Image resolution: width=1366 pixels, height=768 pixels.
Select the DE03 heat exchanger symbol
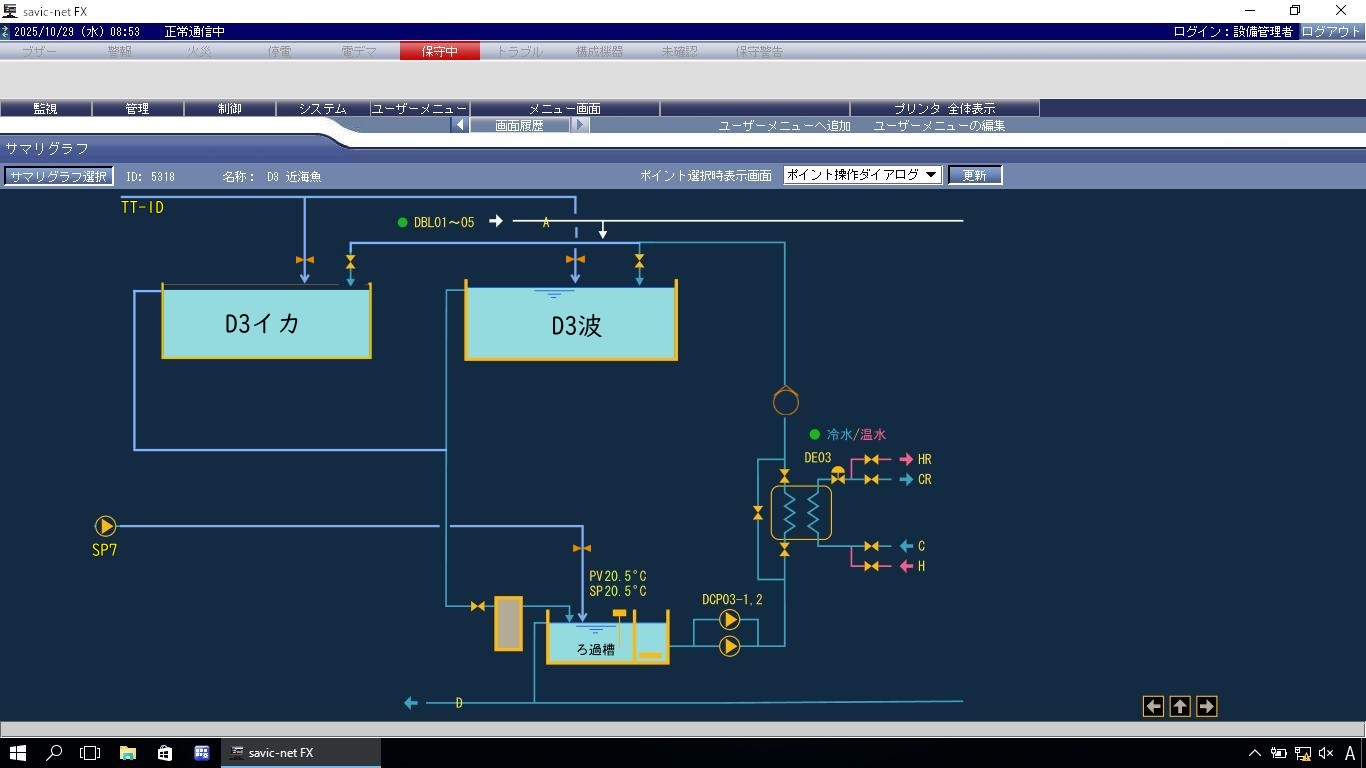[801, 514]
